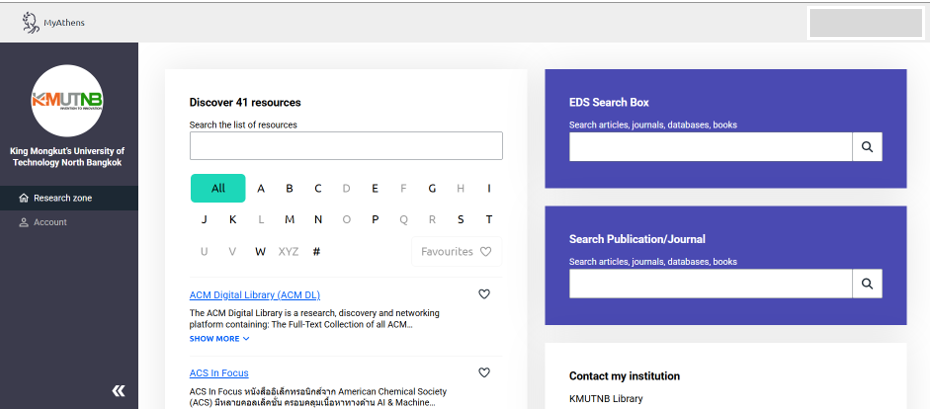
Task: Filter resources by letter S
Action: (461, 220)
